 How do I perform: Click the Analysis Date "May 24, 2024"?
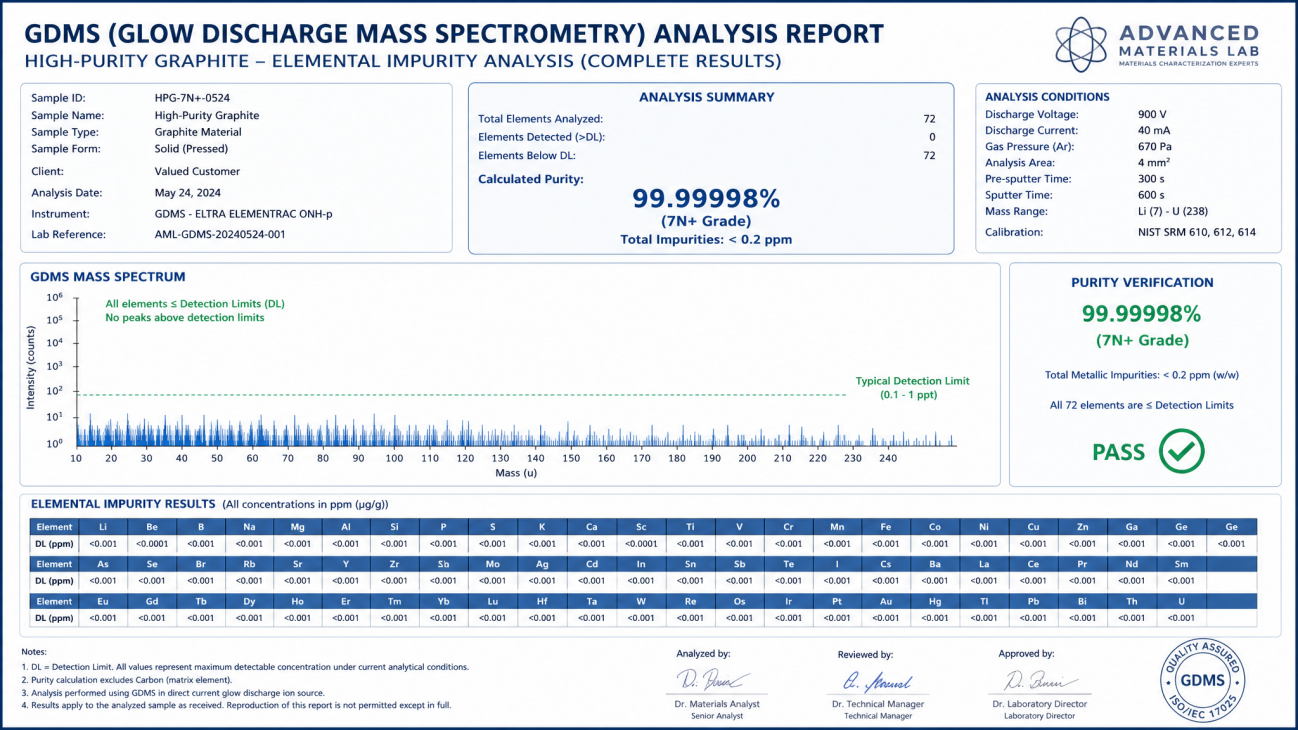(188, 193)
